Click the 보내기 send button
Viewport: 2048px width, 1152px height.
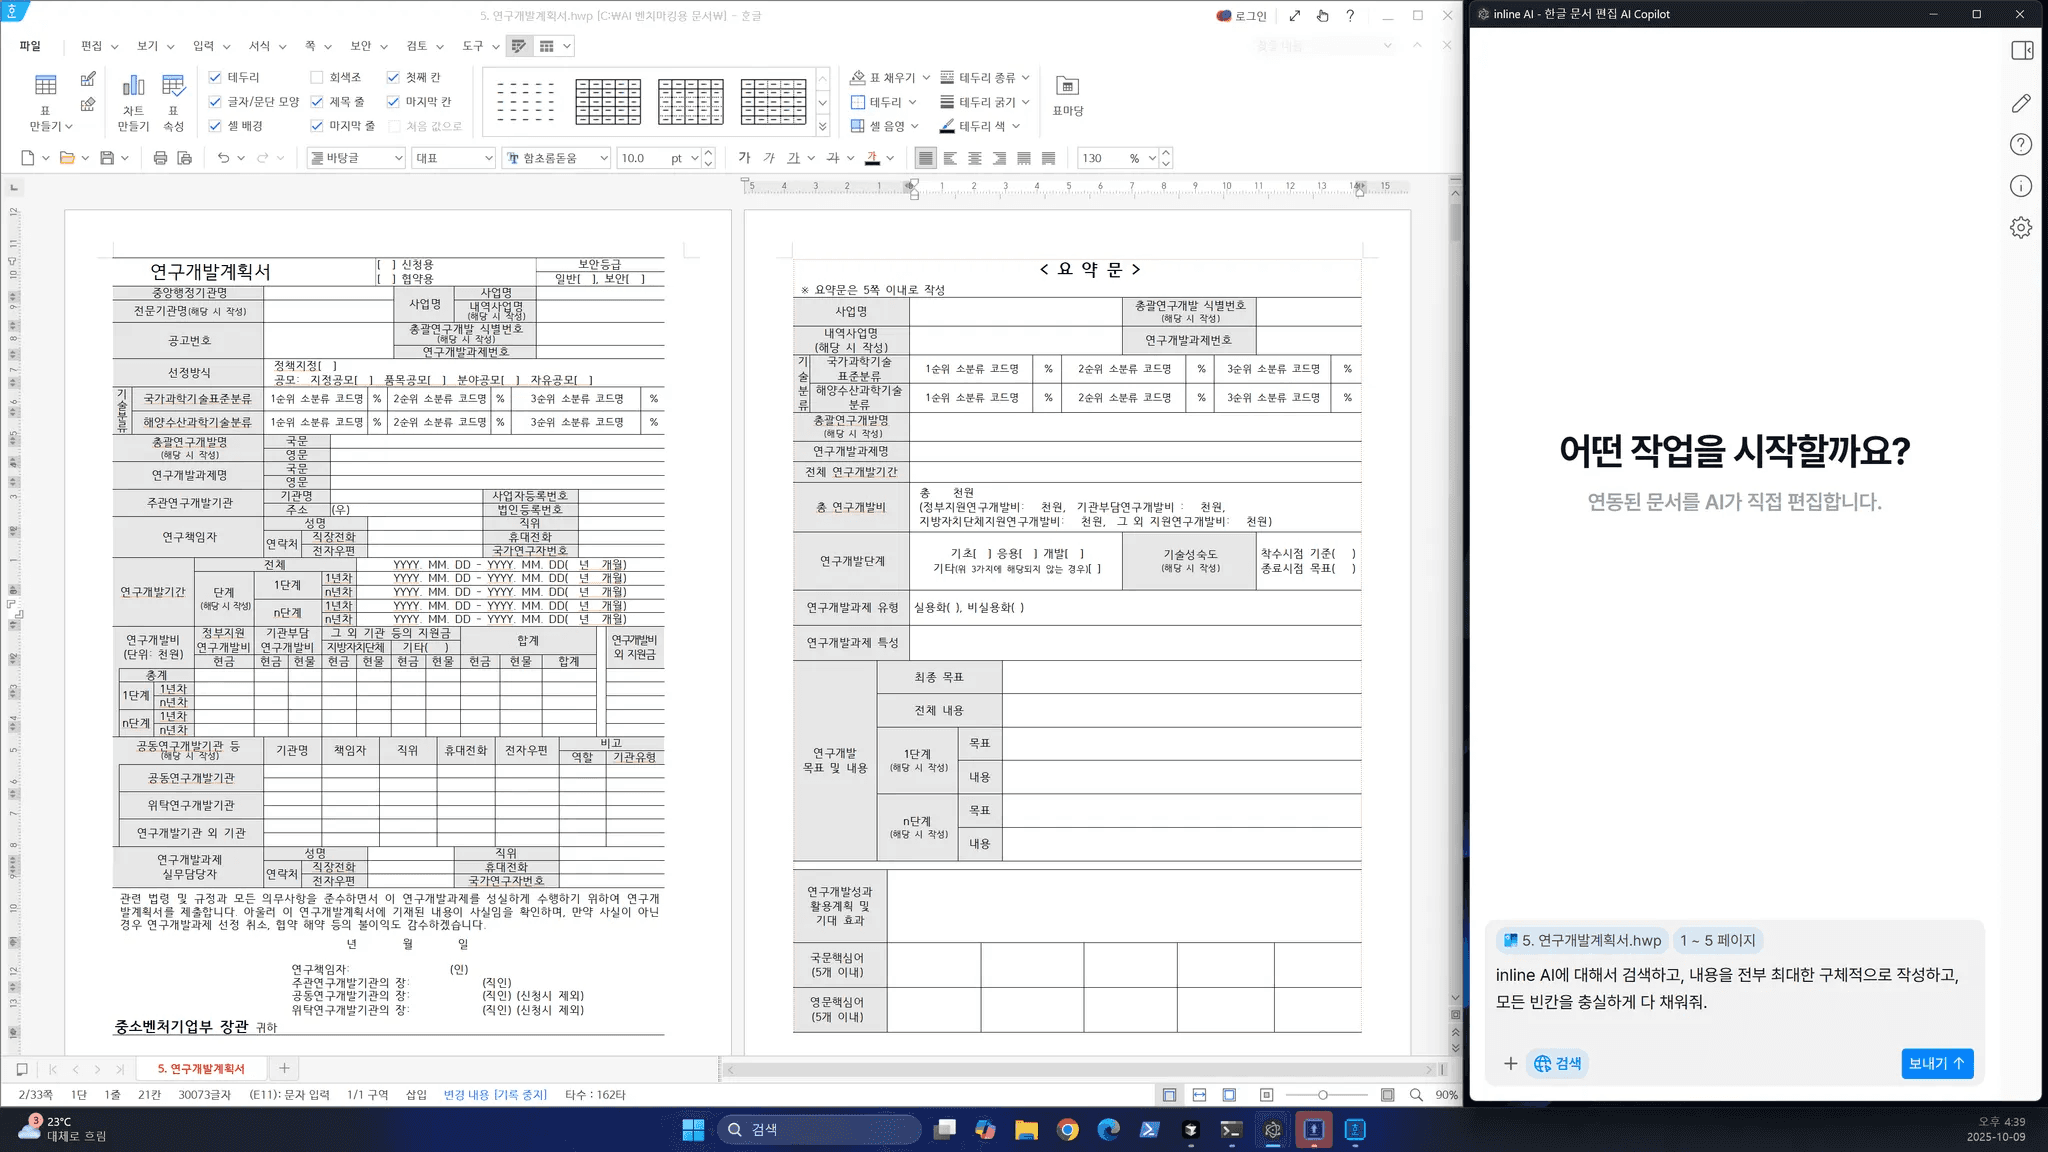click(x=1937, y=1064)
